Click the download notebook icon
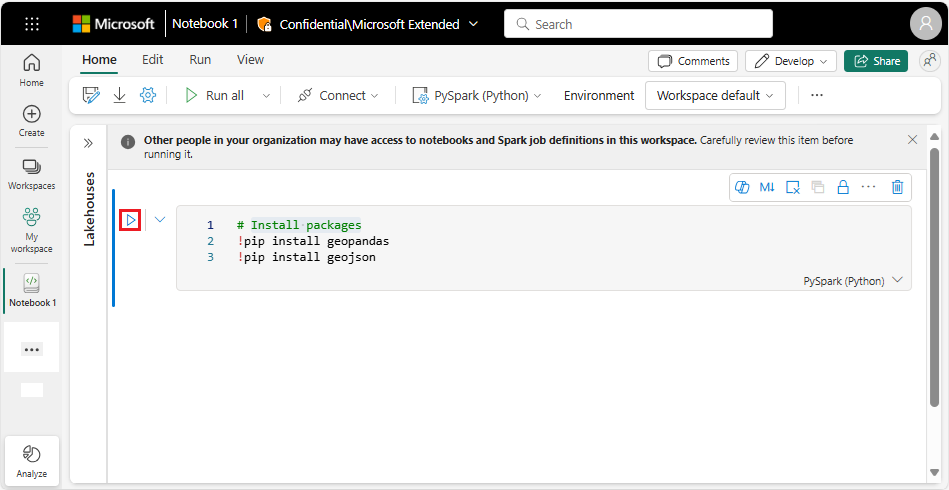 coord(120,95)
